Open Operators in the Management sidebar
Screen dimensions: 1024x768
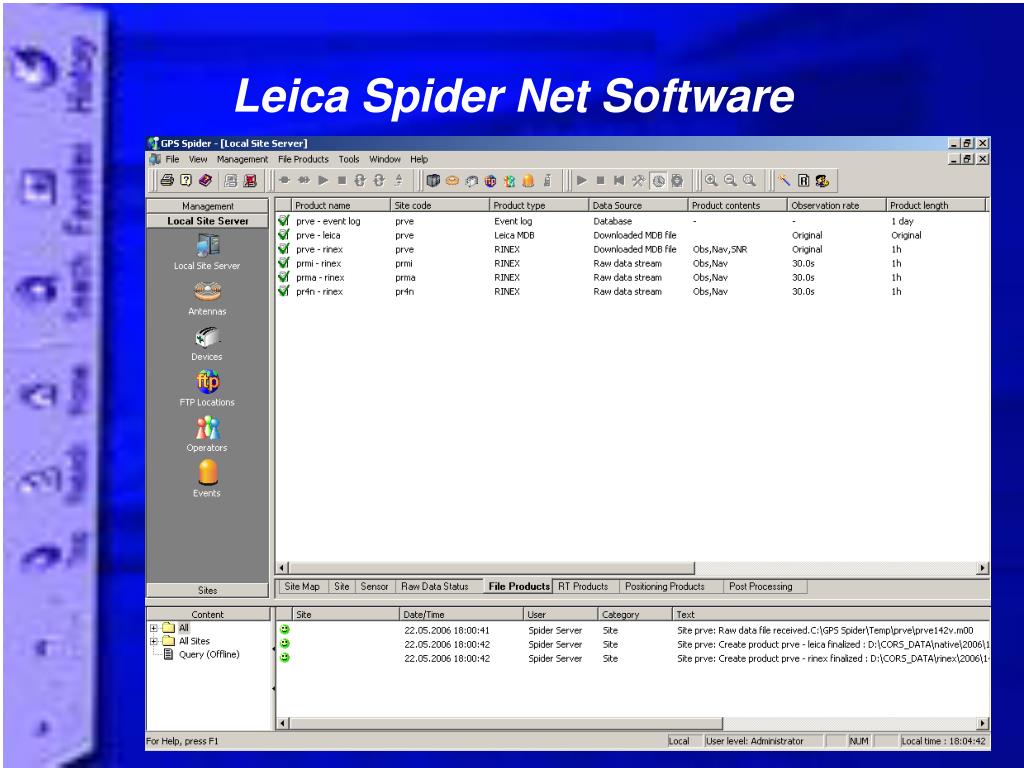207,434
